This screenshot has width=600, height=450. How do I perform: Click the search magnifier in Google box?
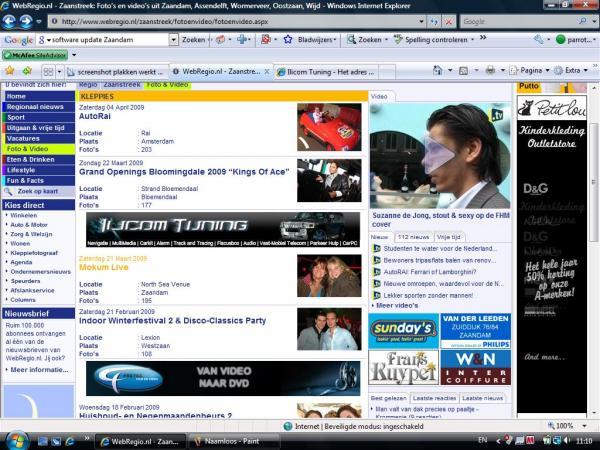(582, 21)
